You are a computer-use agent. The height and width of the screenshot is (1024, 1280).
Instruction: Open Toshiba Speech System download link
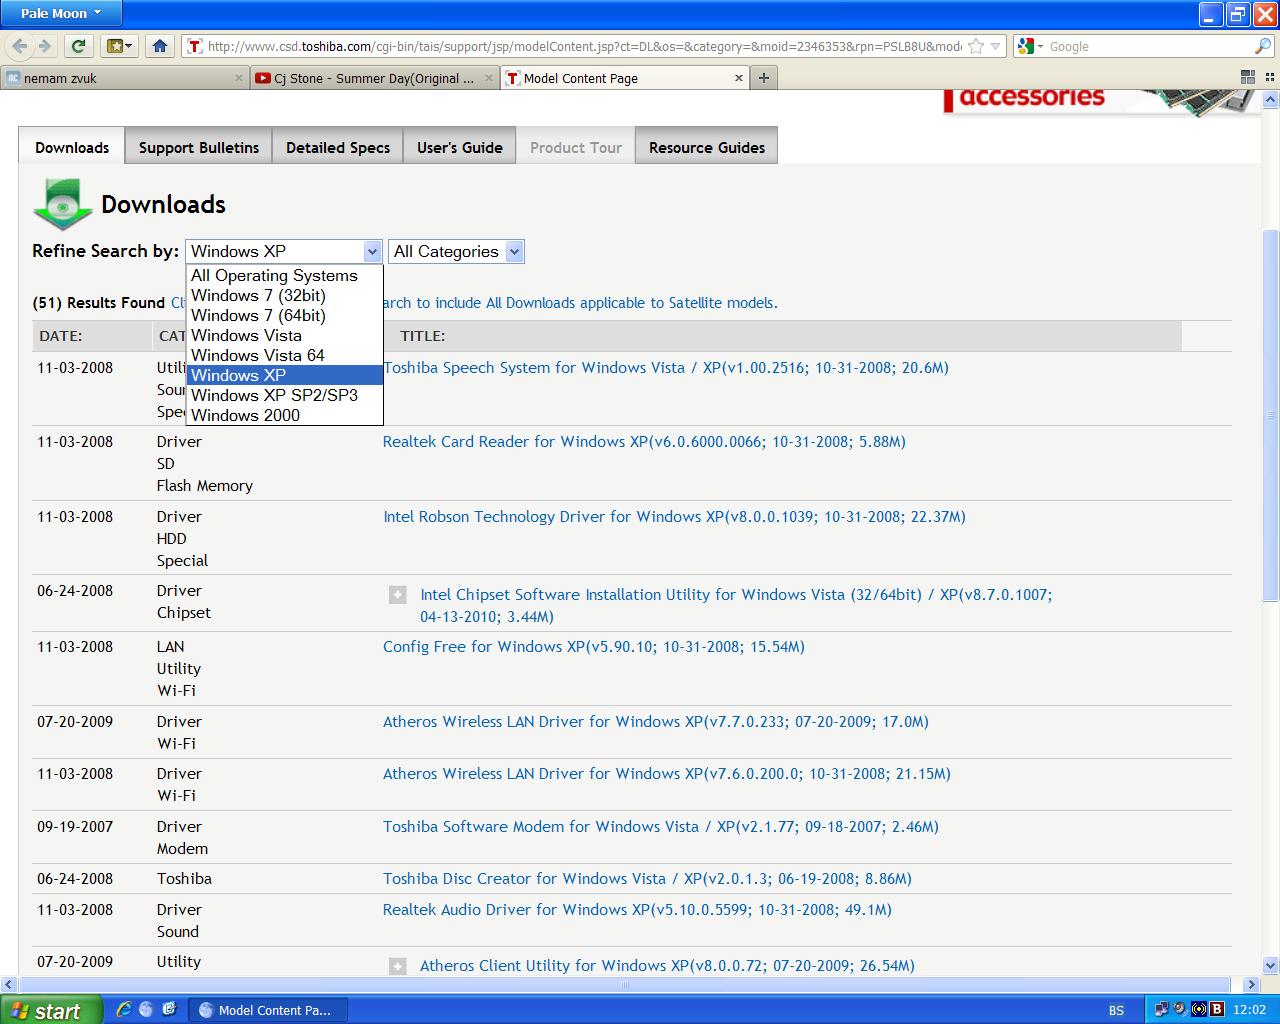coord(666,368)
